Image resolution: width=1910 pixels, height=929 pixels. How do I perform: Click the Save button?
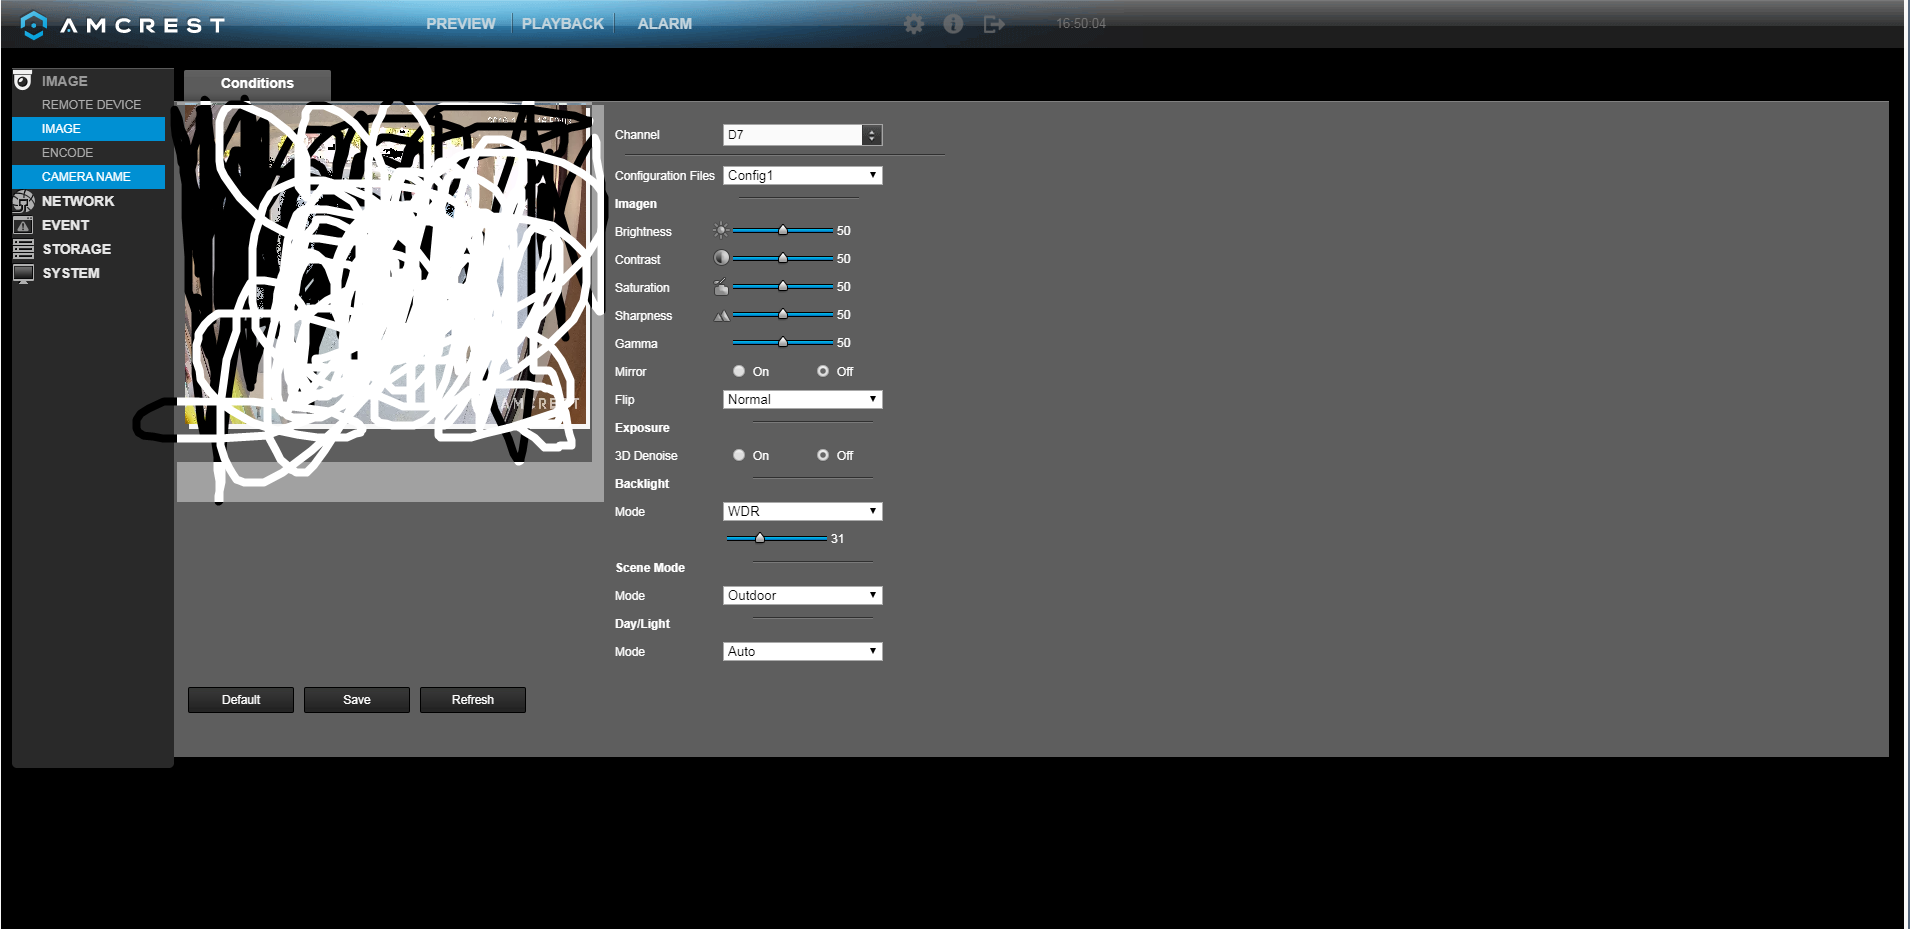357,700
